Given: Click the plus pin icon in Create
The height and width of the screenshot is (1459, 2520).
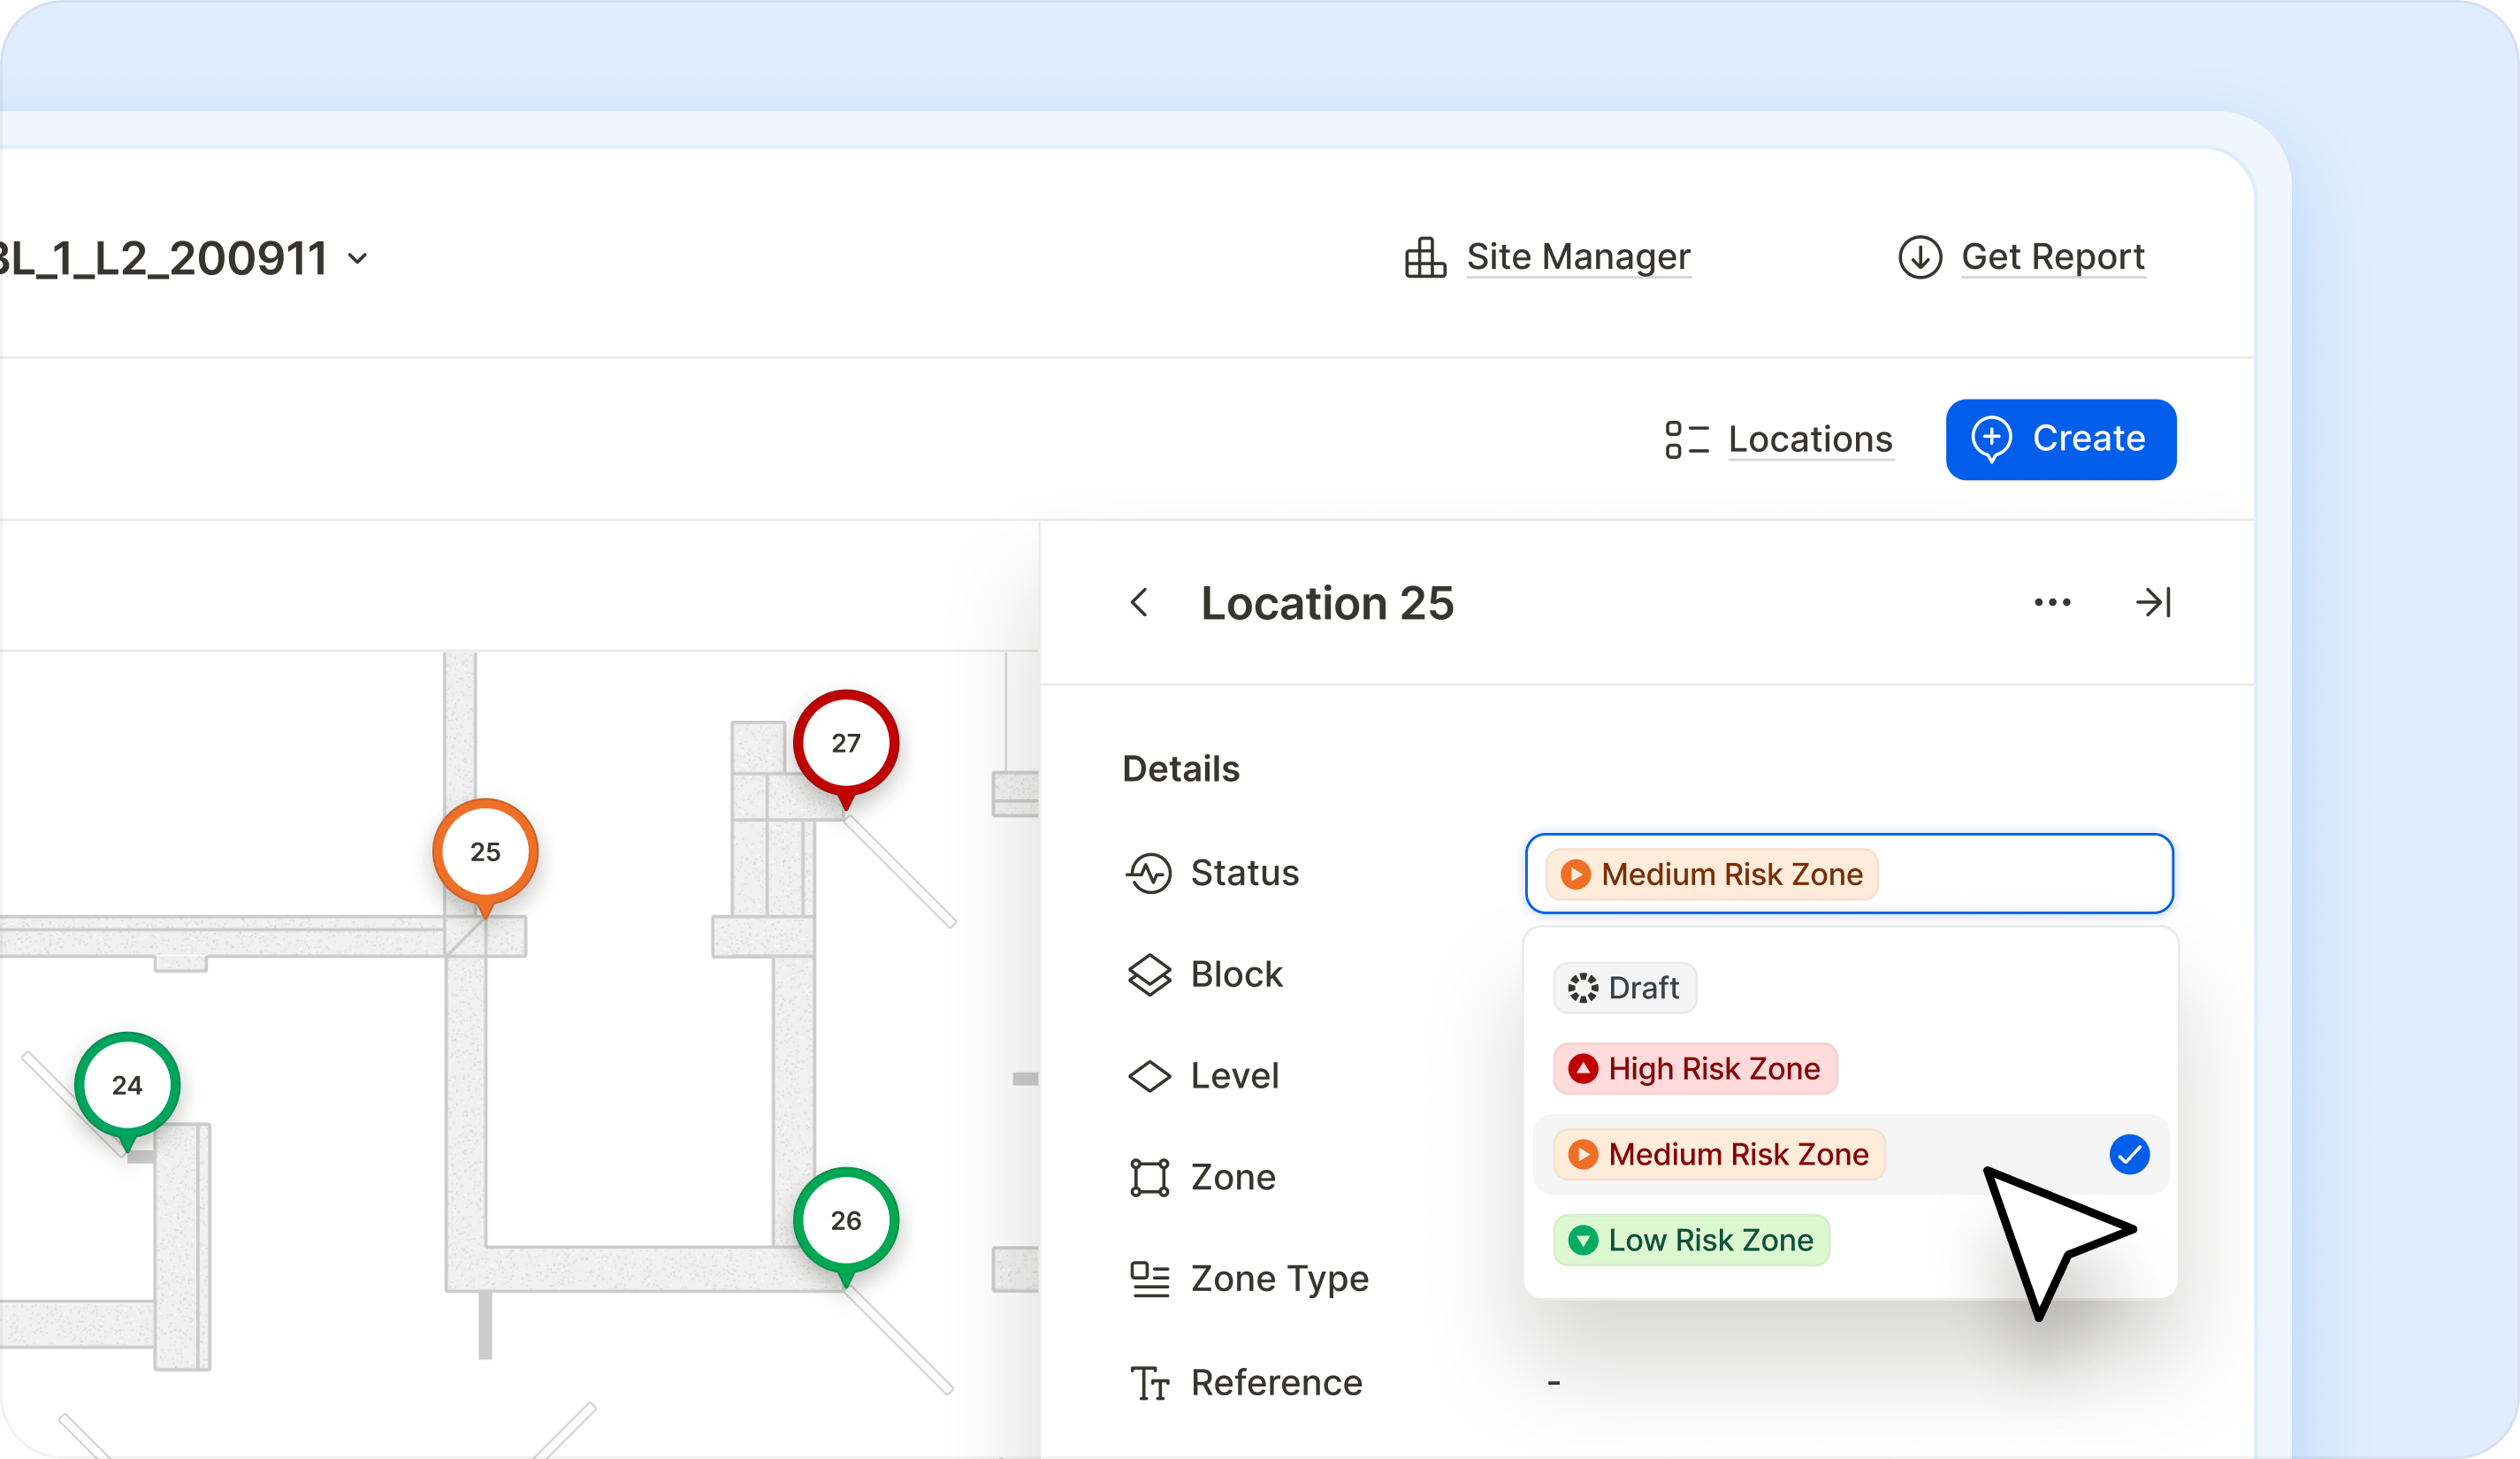Looking at the screenshot, I should click(1991, 439).
